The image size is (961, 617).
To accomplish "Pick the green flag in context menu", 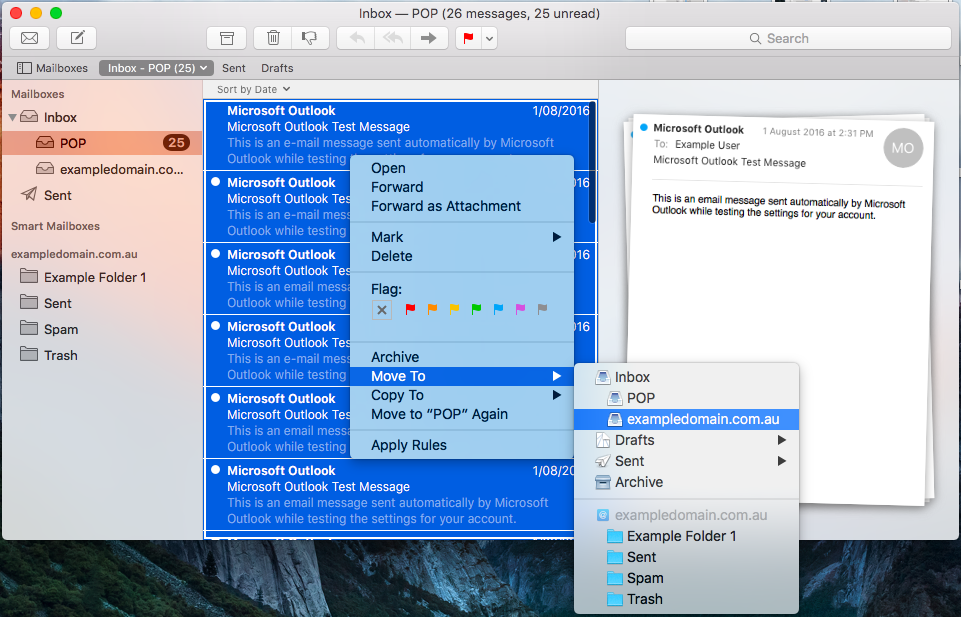I will [476, 310].
